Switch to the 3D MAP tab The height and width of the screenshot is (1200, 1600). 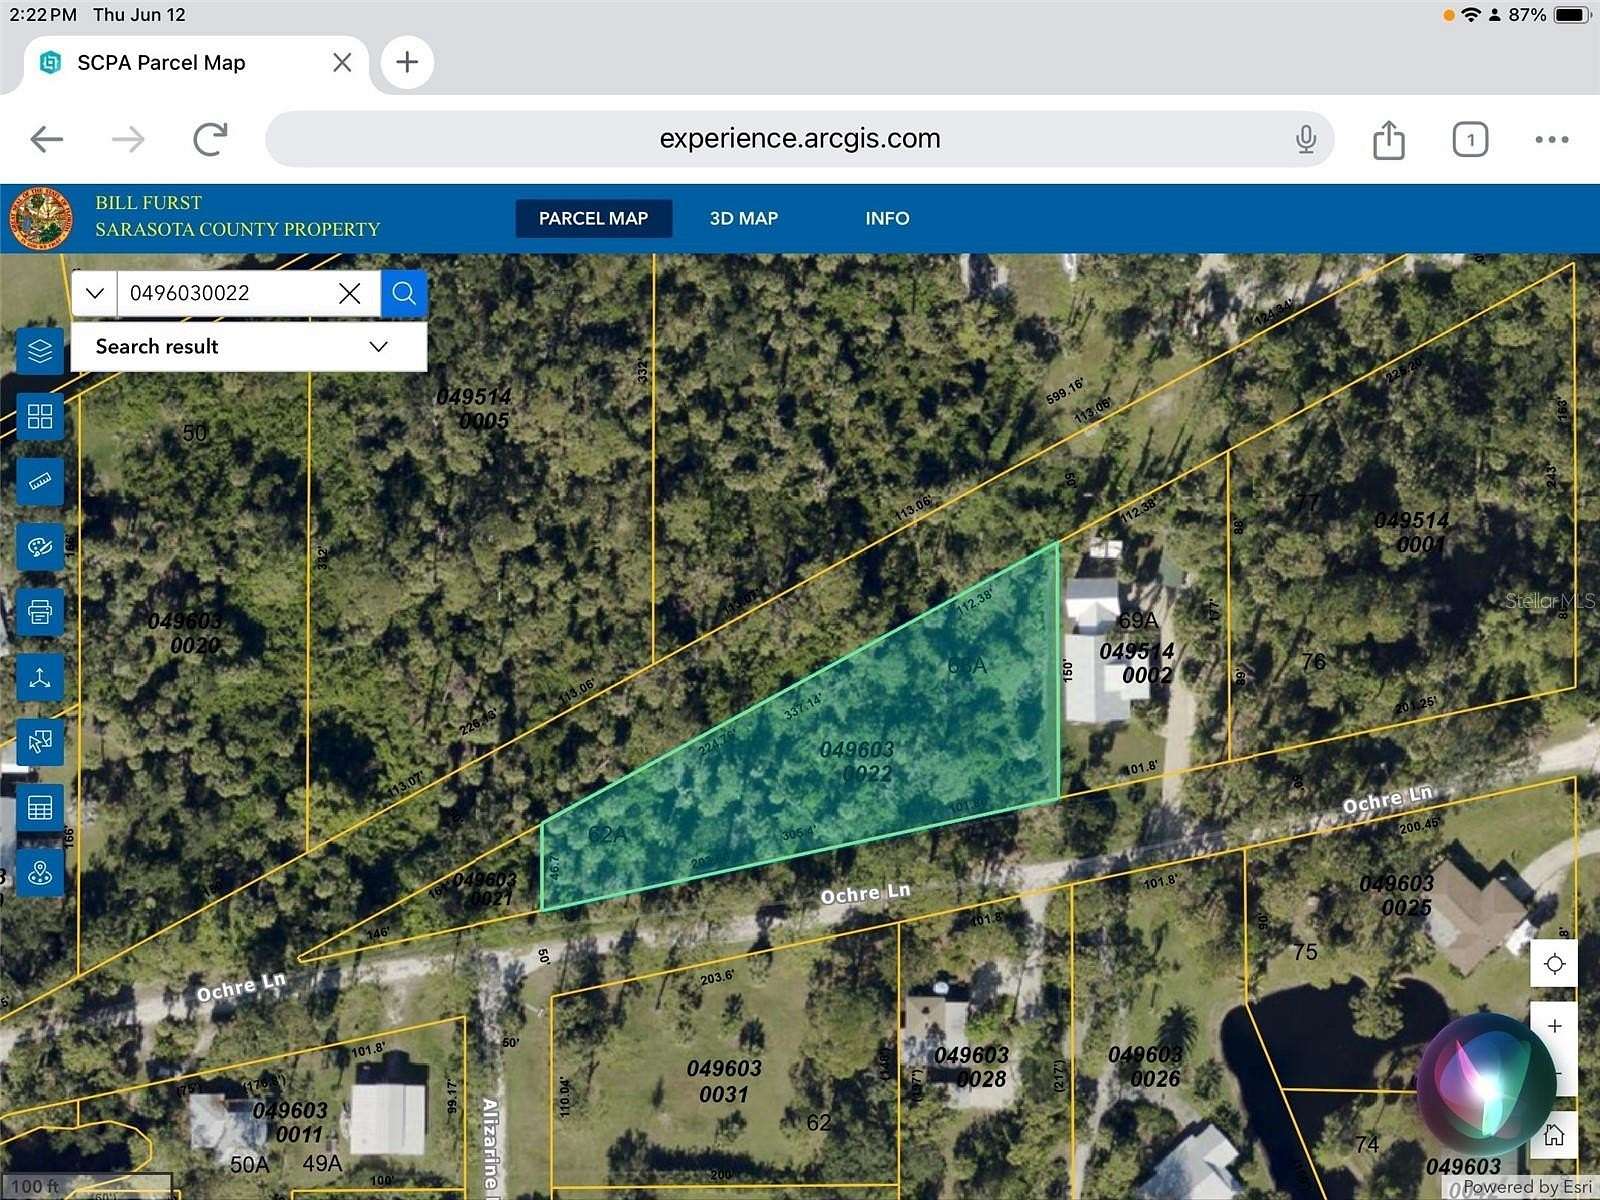click(x=742, y=218)
